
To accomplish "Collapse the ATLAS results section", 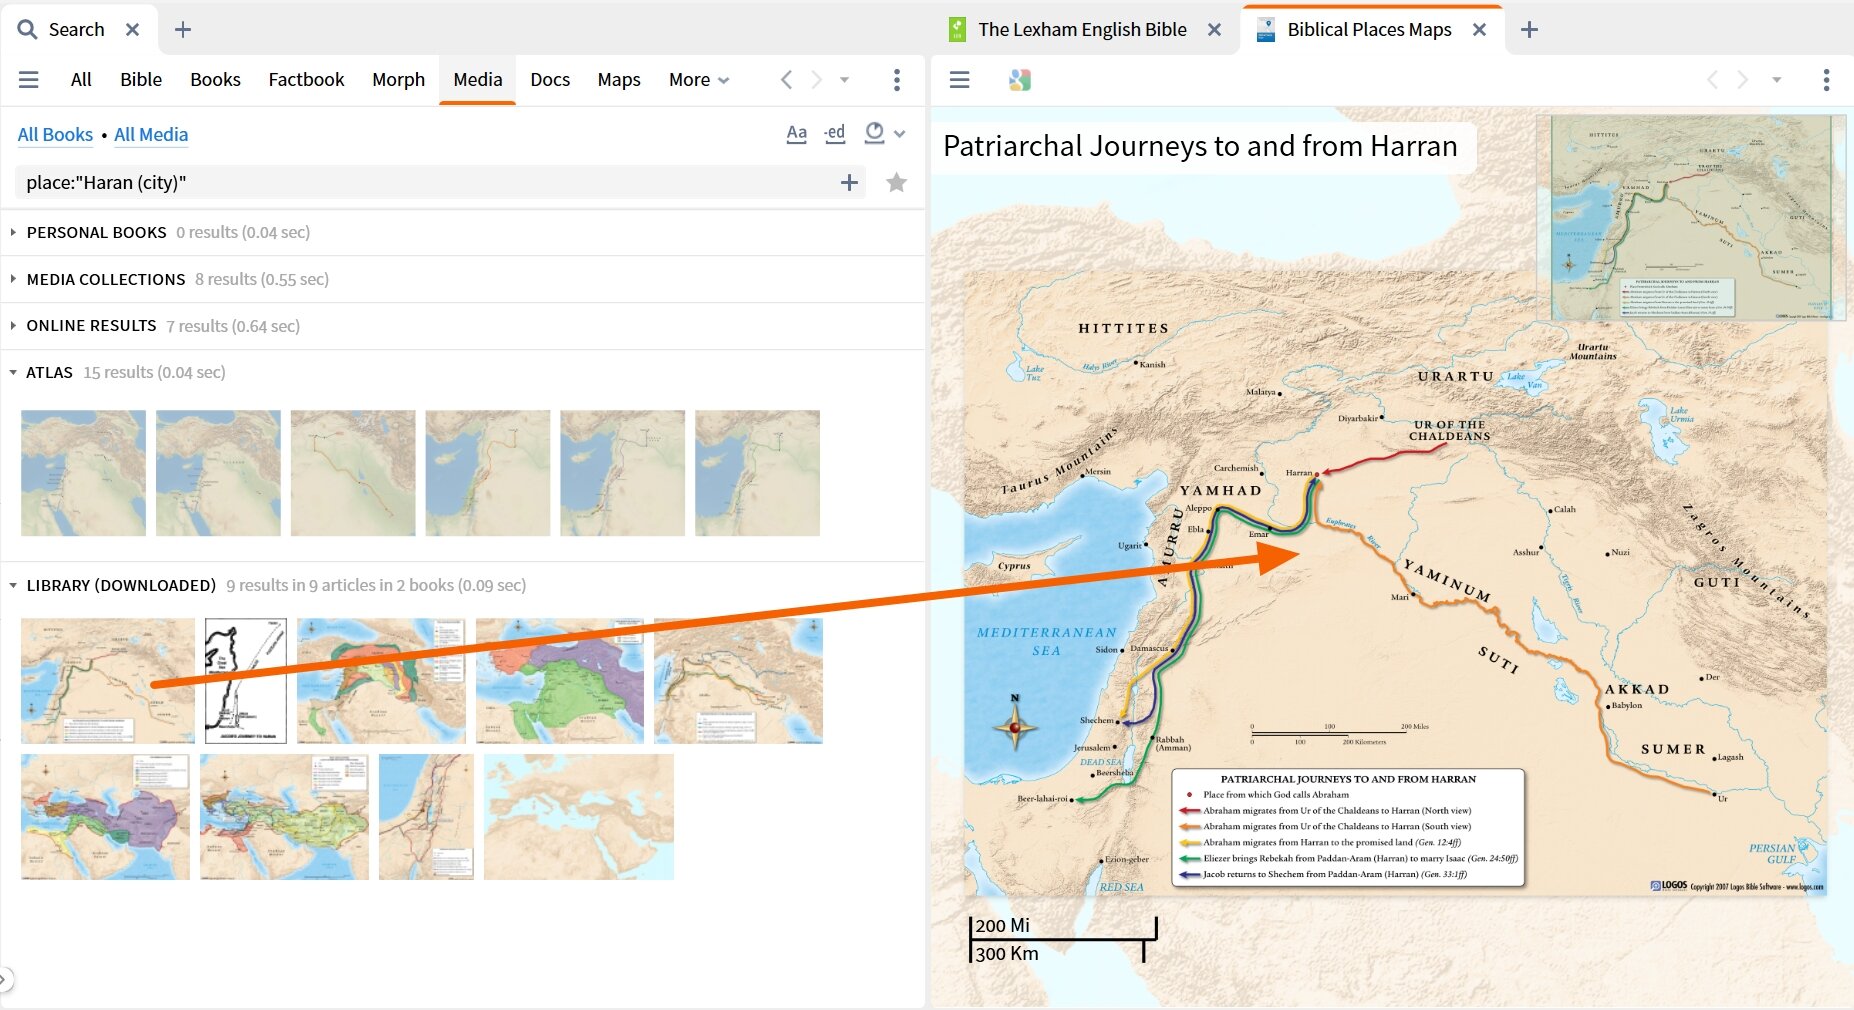I will pyautogui.click(x=13, y=372).
